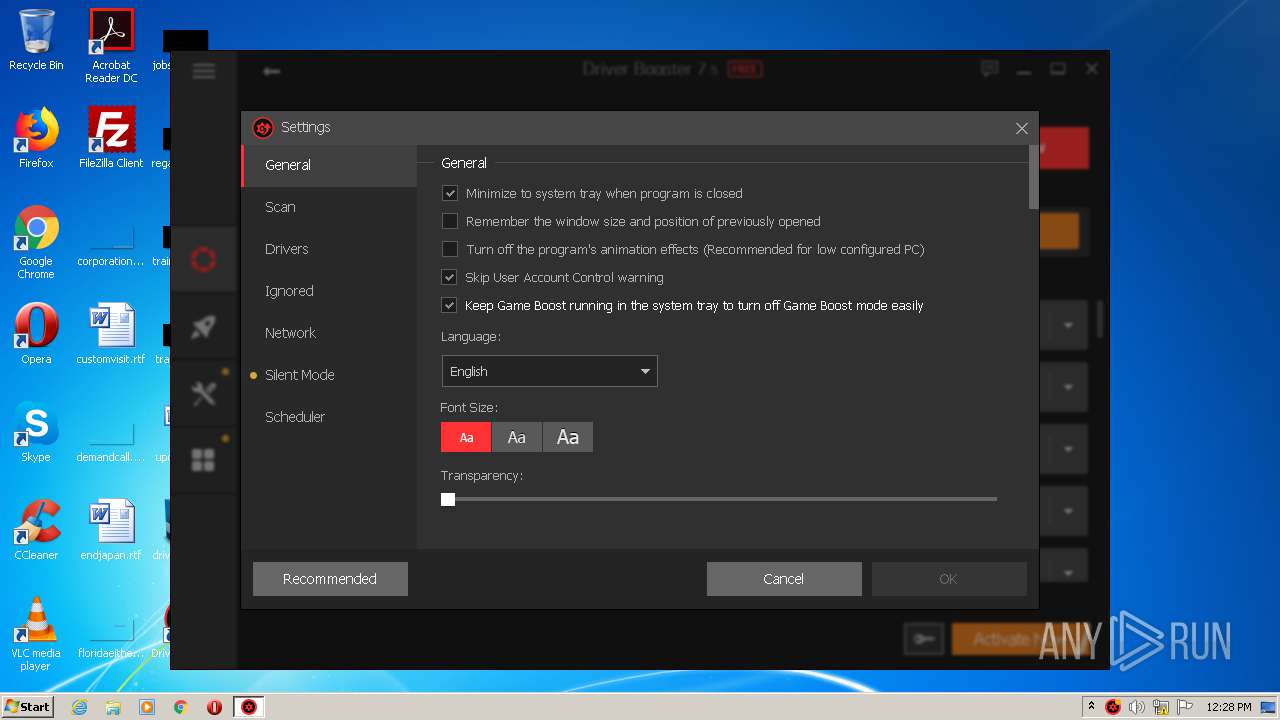Switch to the Scheduler settings tab
This screenshot has height=720, width=1280.
point(329,417)
